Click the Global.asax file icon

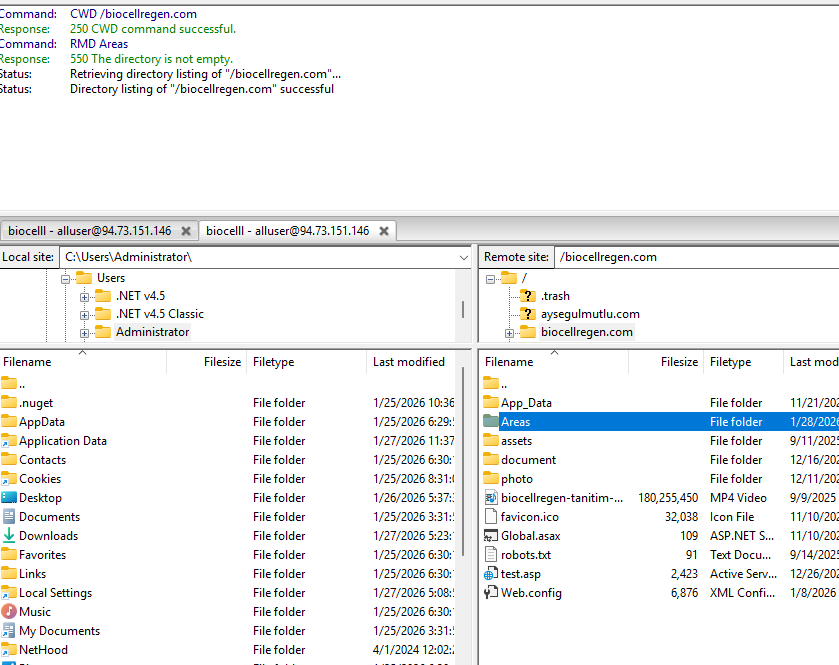(491, 536)
